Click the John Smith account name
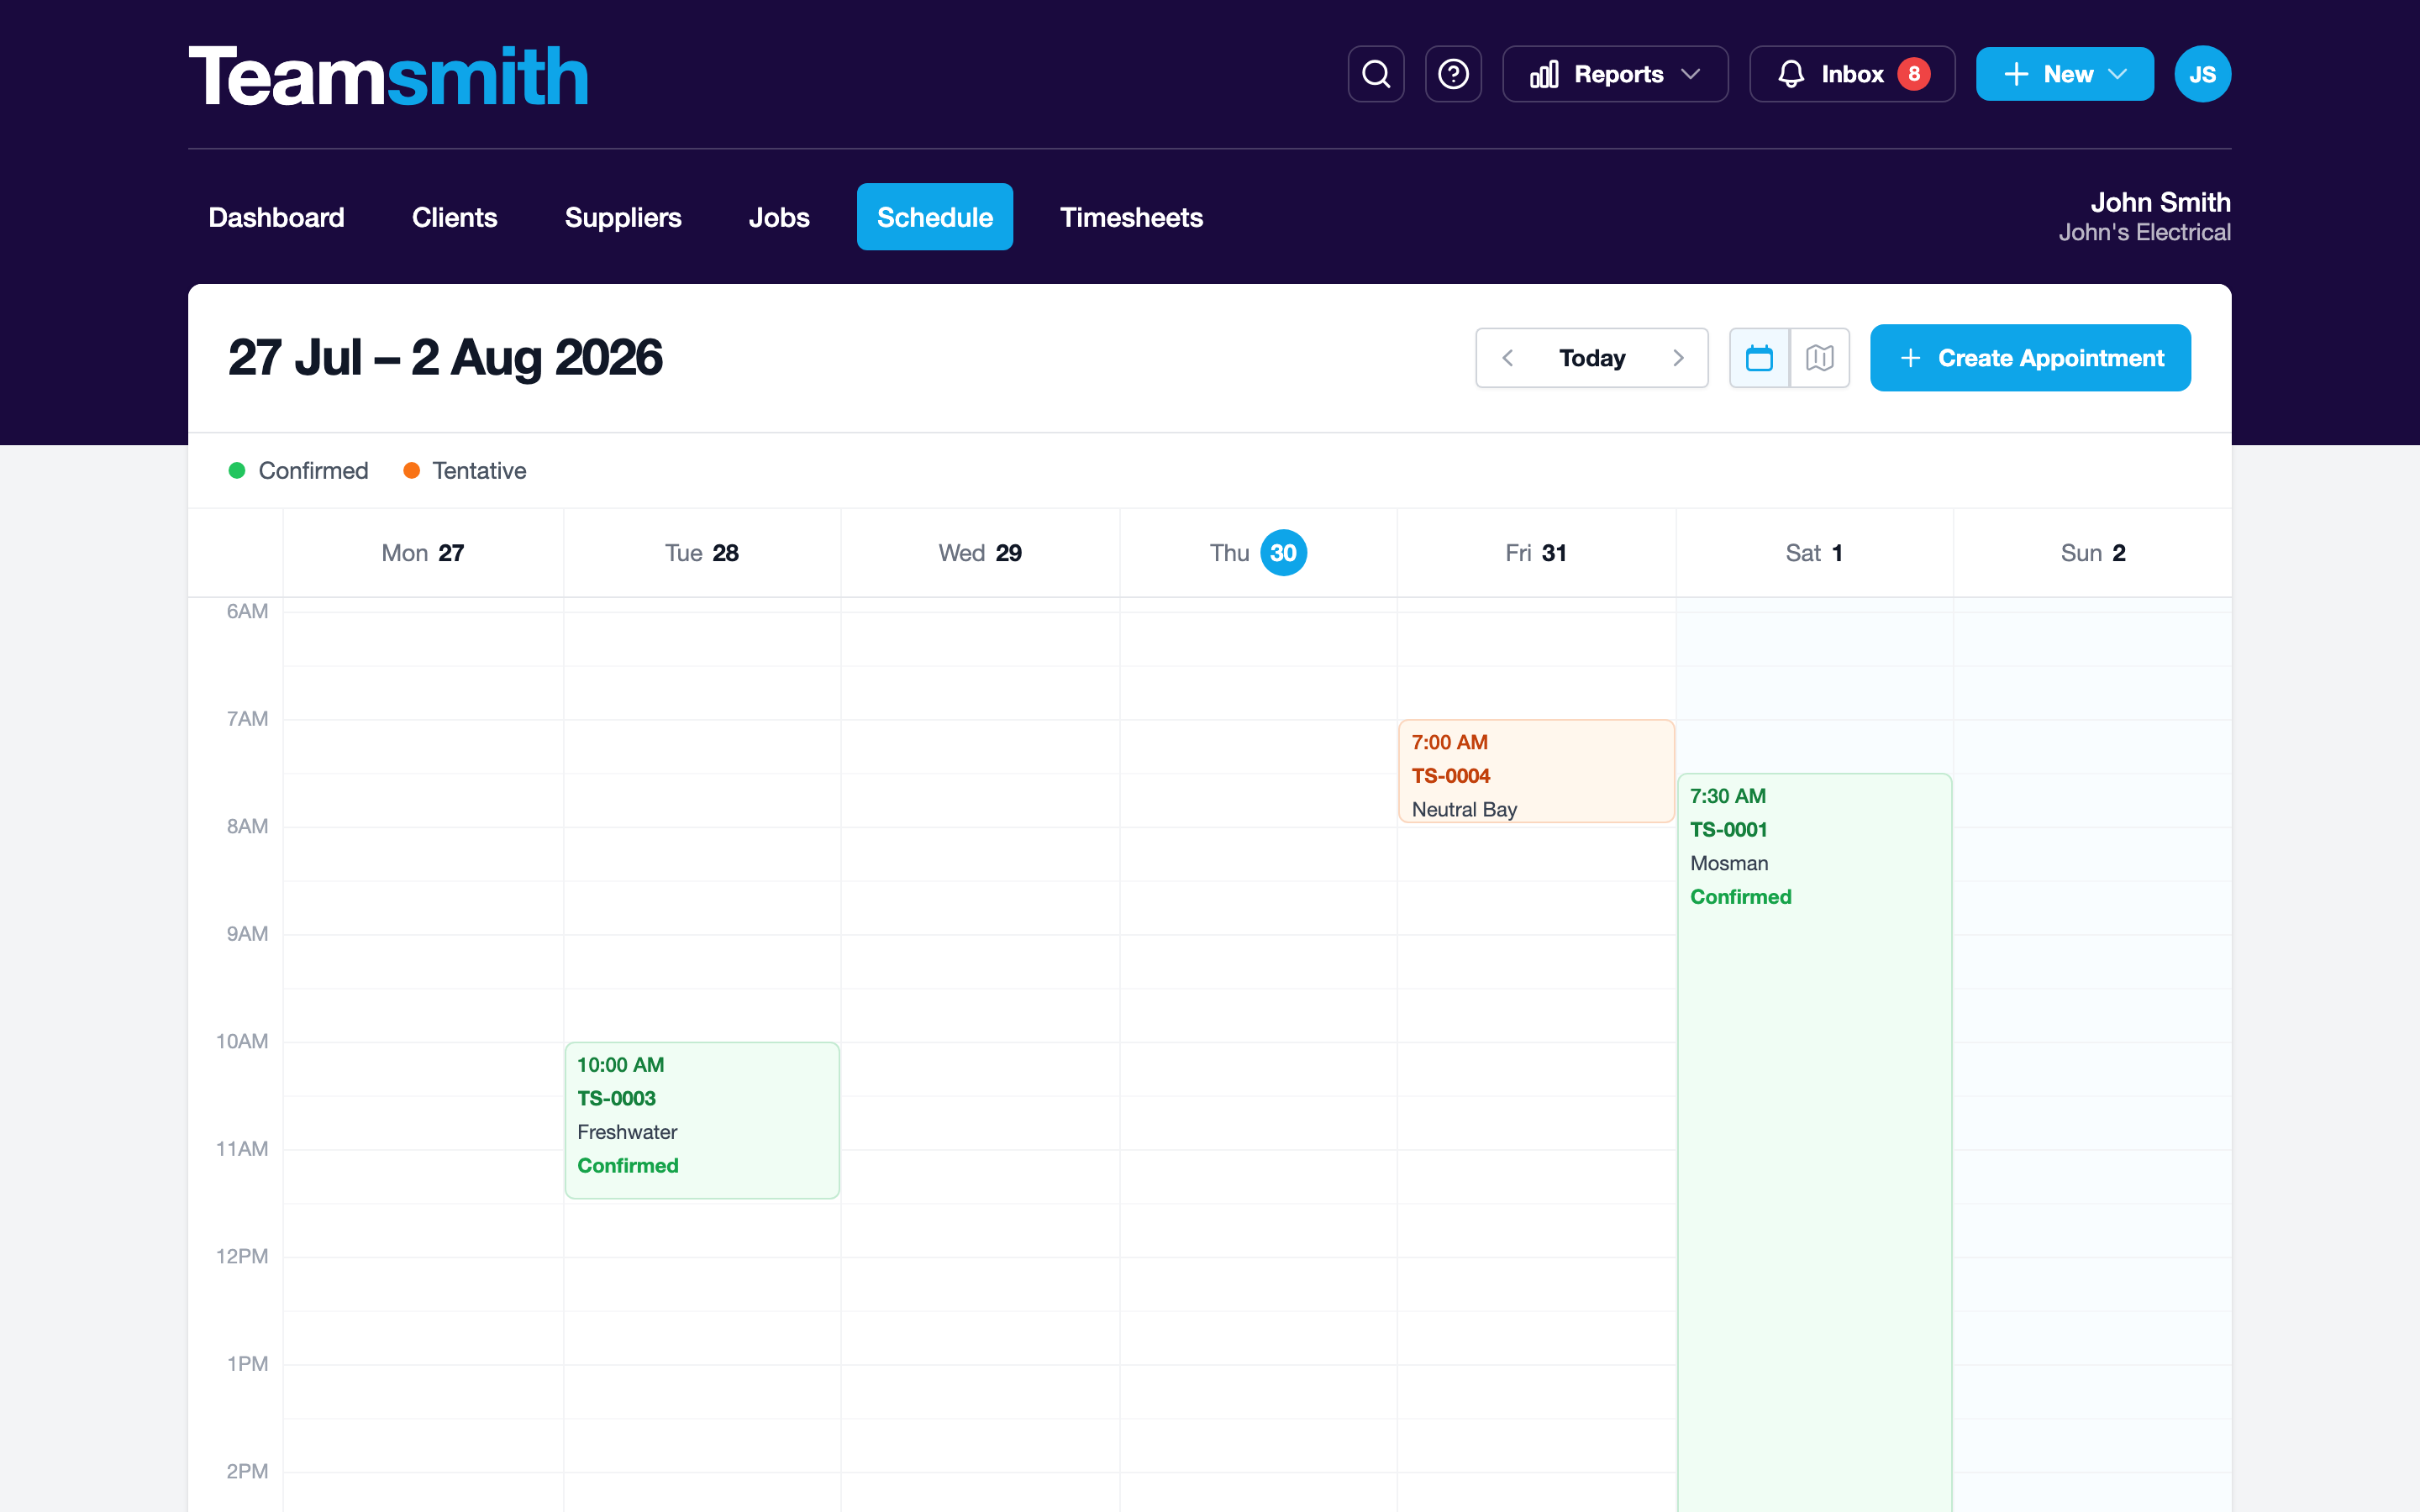The image size is (2420, 1512). (x=2160, y=202)
